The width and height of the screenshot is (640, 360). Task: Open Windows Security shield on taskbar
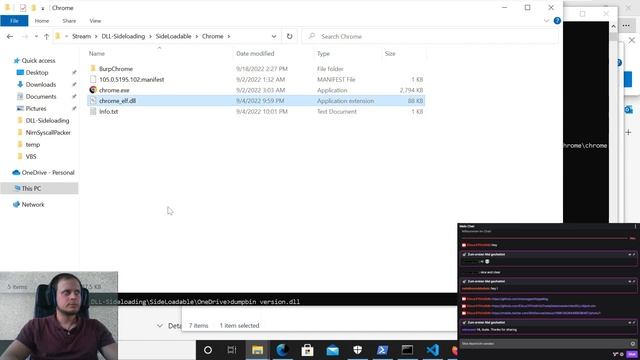point(358,350)
